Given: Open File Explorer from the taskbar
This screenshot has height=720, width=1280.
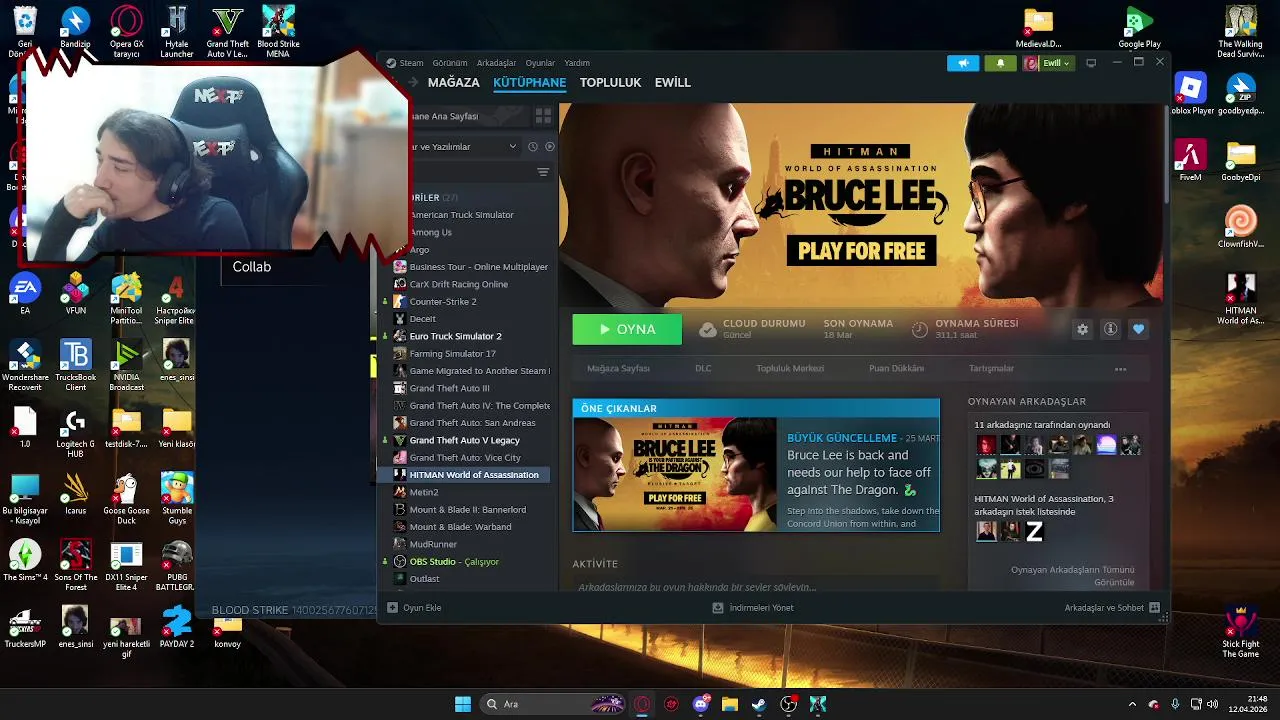Looking at the screenshot, I should 730,704.
